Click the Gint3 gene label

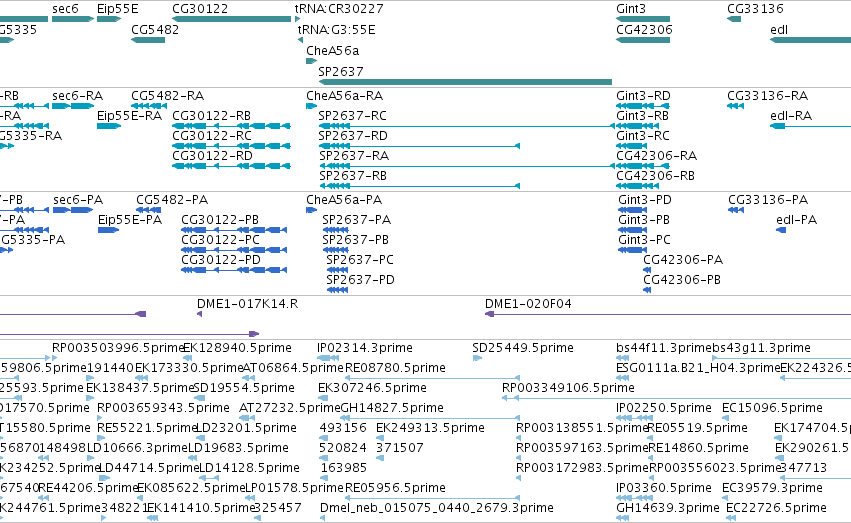631,9
